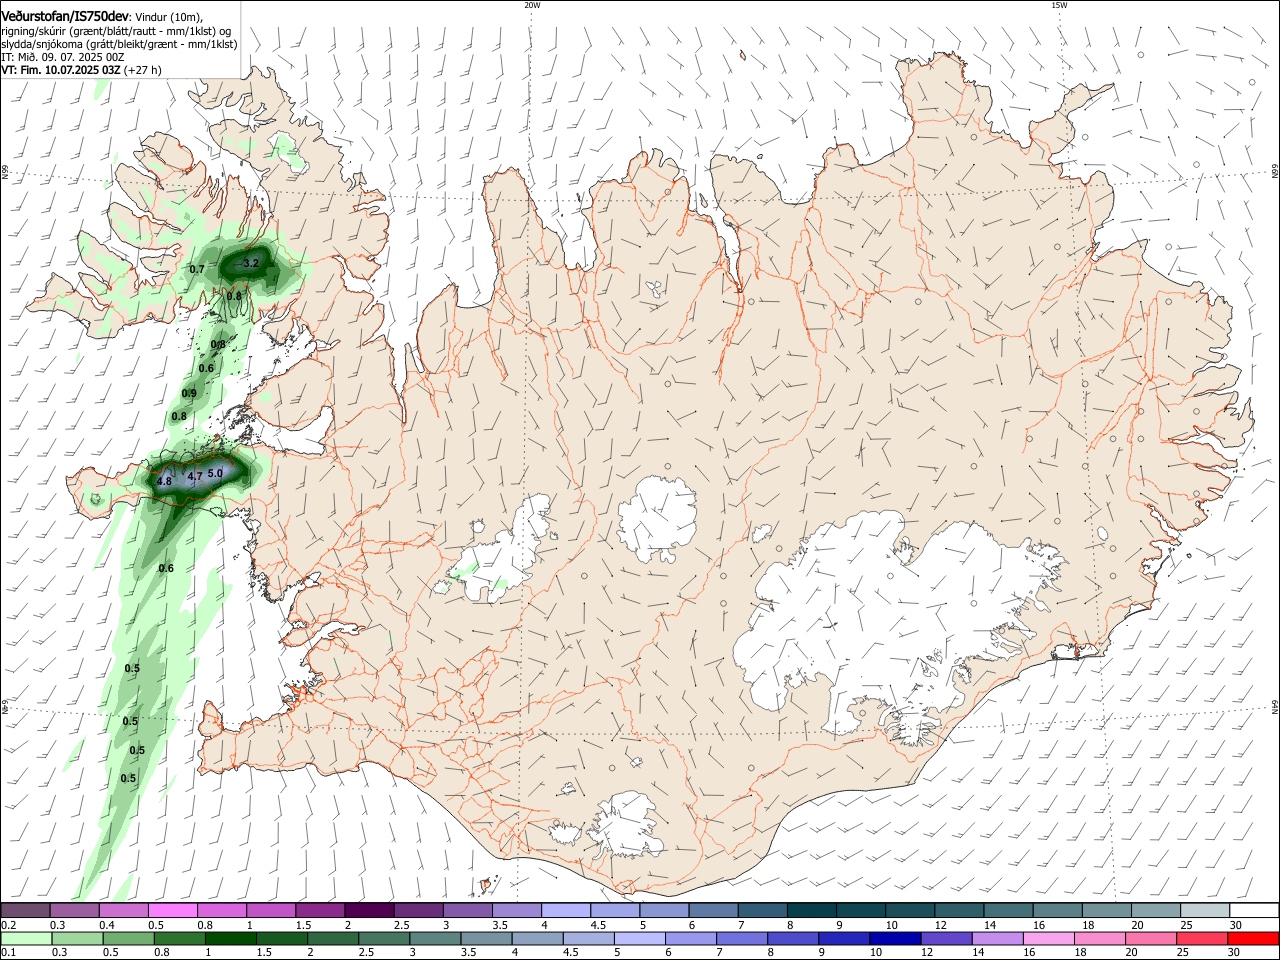Pick the snow legend swatch between 0.2 and 0.3
Screen dimensions: 1280x960
pos(25,910)
